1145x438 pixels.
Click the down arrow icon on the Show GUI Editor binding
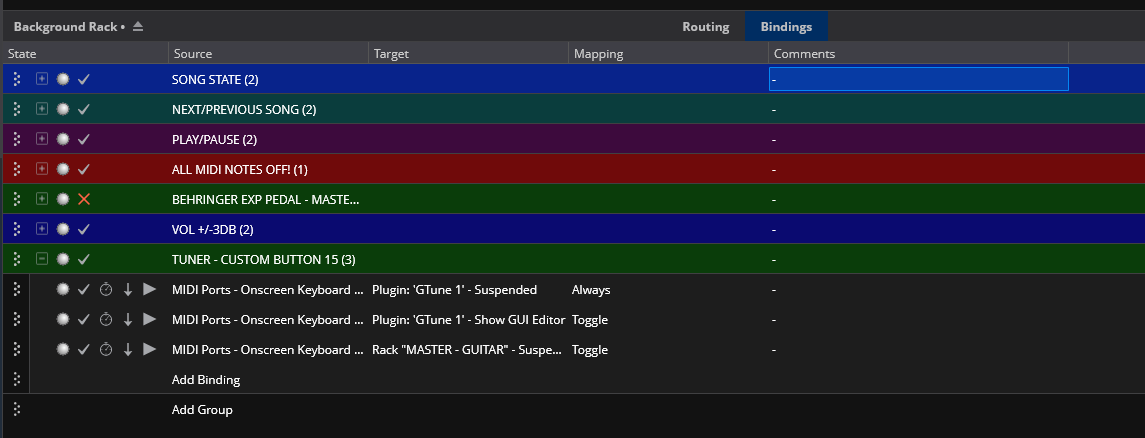128,320
